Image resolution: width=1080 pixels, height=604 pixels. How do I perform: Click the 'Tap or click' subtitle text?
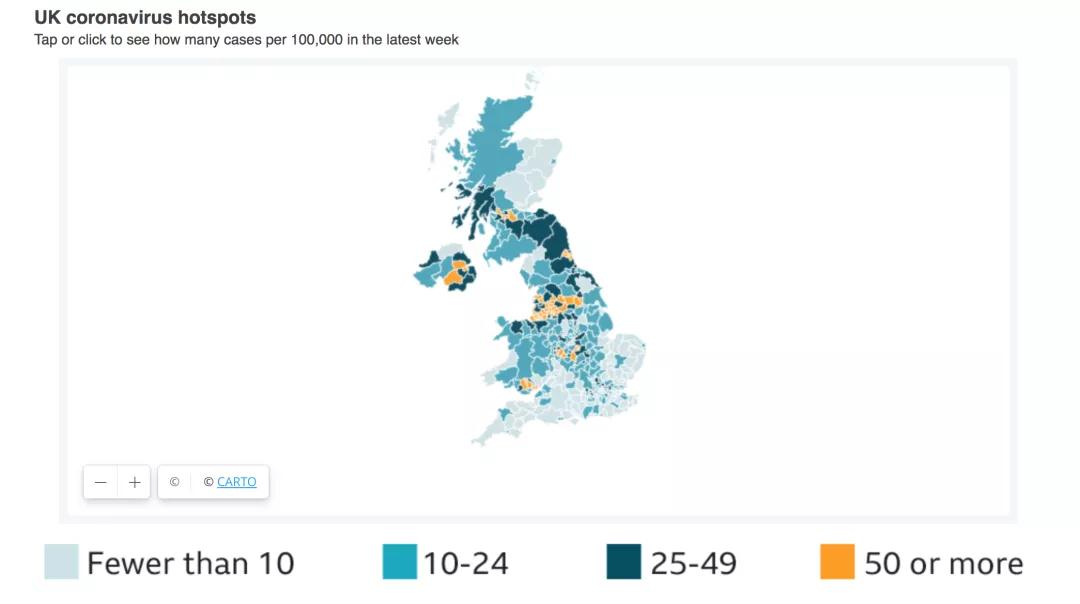(x=246, y=40)
